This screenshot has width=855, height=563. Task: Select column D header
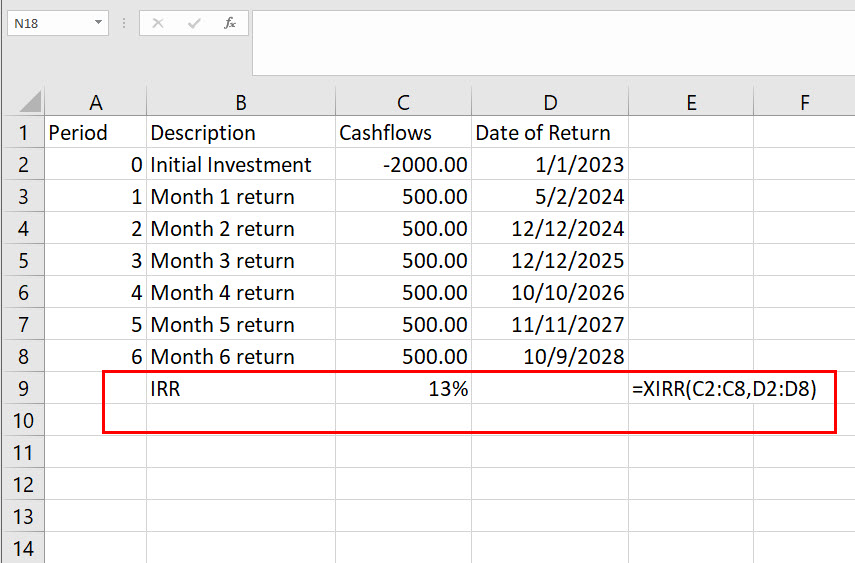(x=550, y=102)
